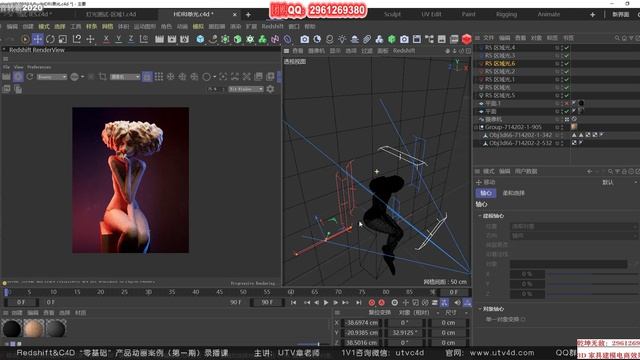Toggle X axis lock
The image size is (640, 360).
(106, 39)
